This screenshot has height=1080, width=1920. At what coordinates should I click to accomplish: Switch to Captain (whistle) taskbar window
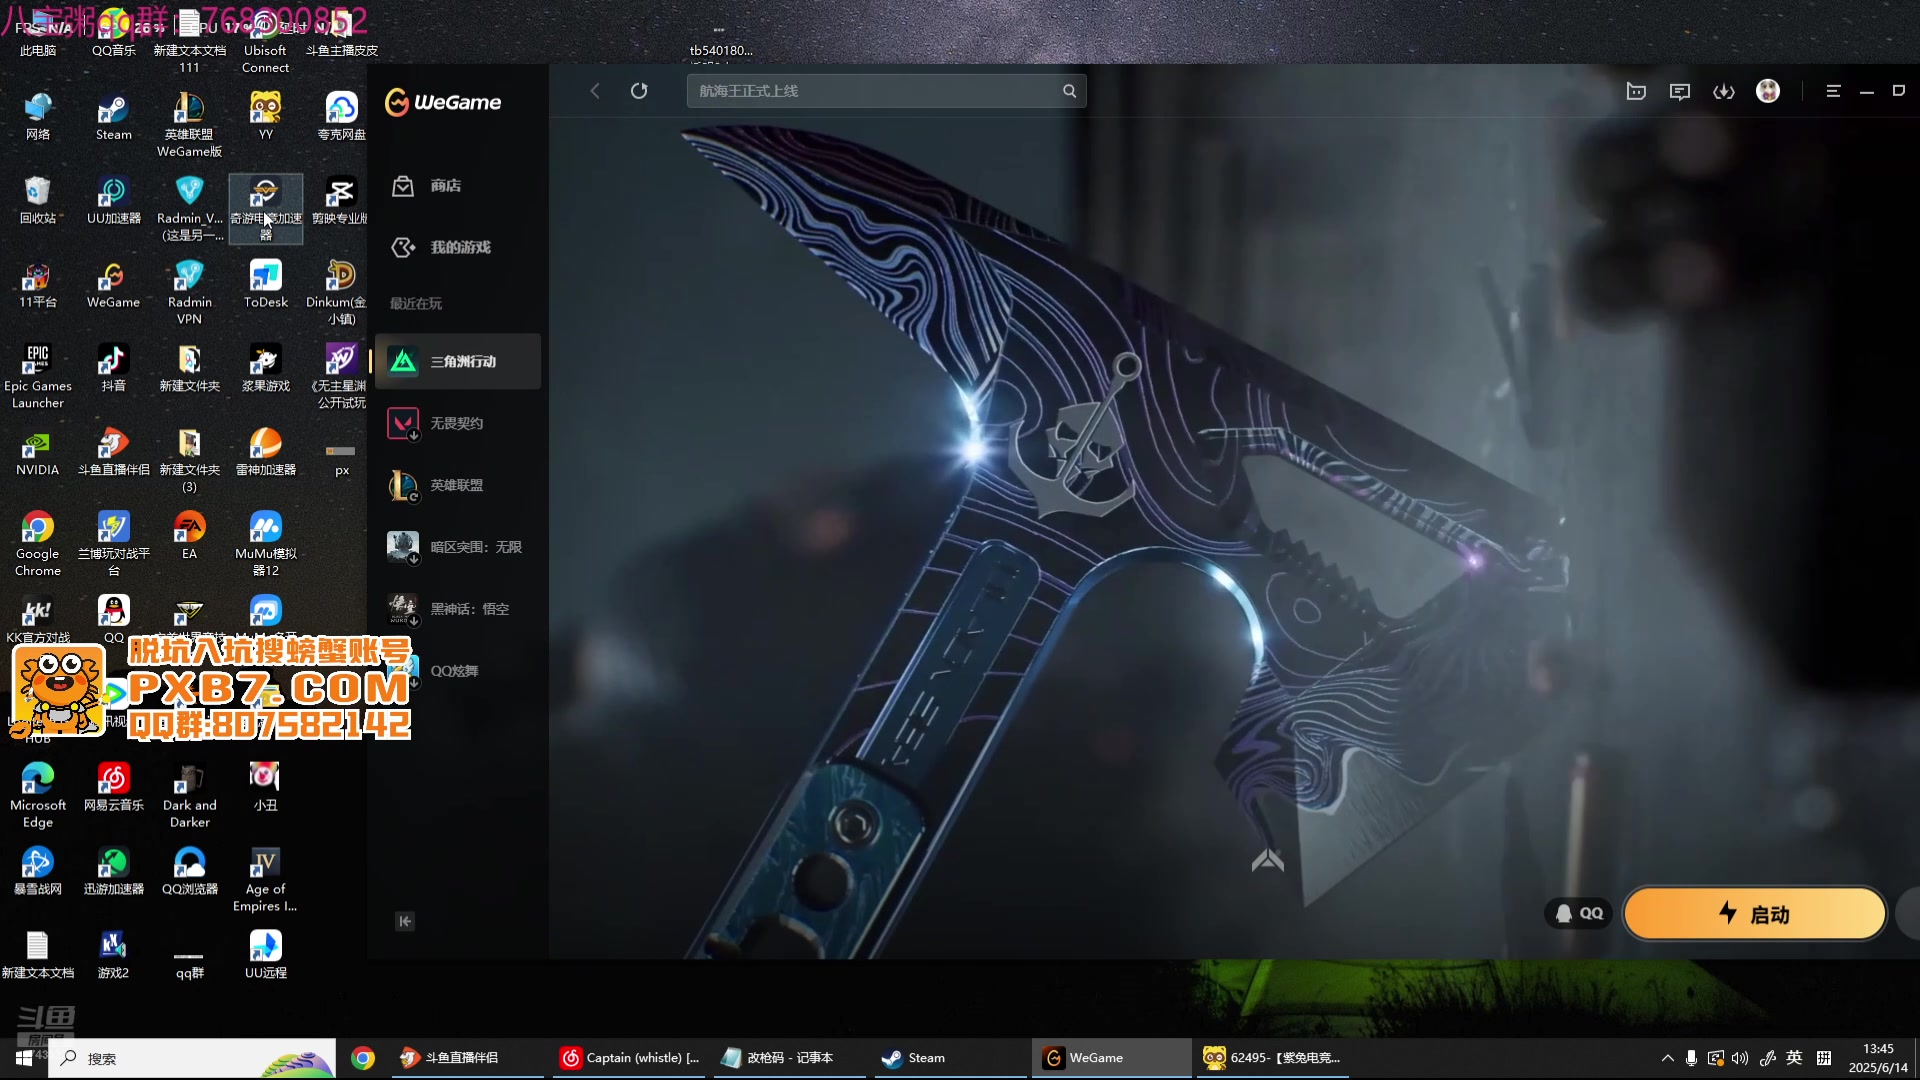(x=630, y=1058)
